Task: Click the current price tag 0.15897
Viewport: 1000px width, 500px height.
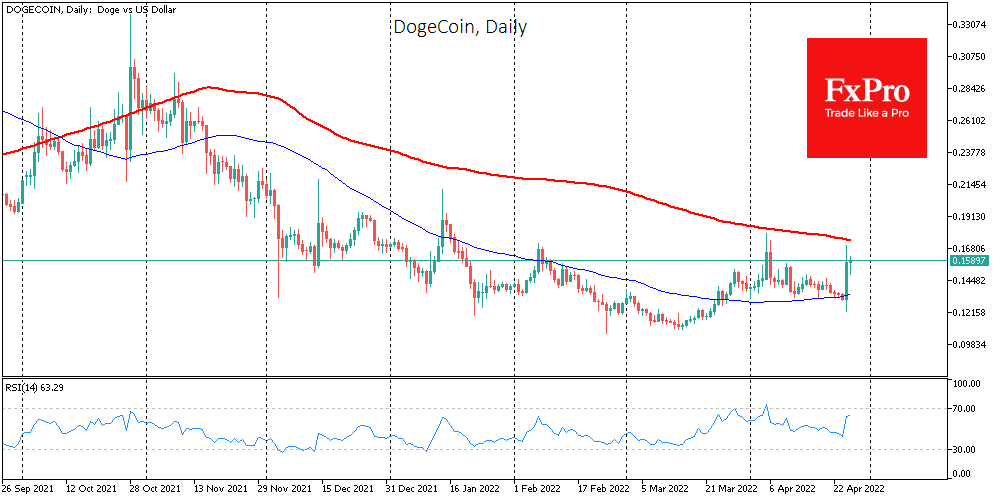Action: [x=967, y=261]
